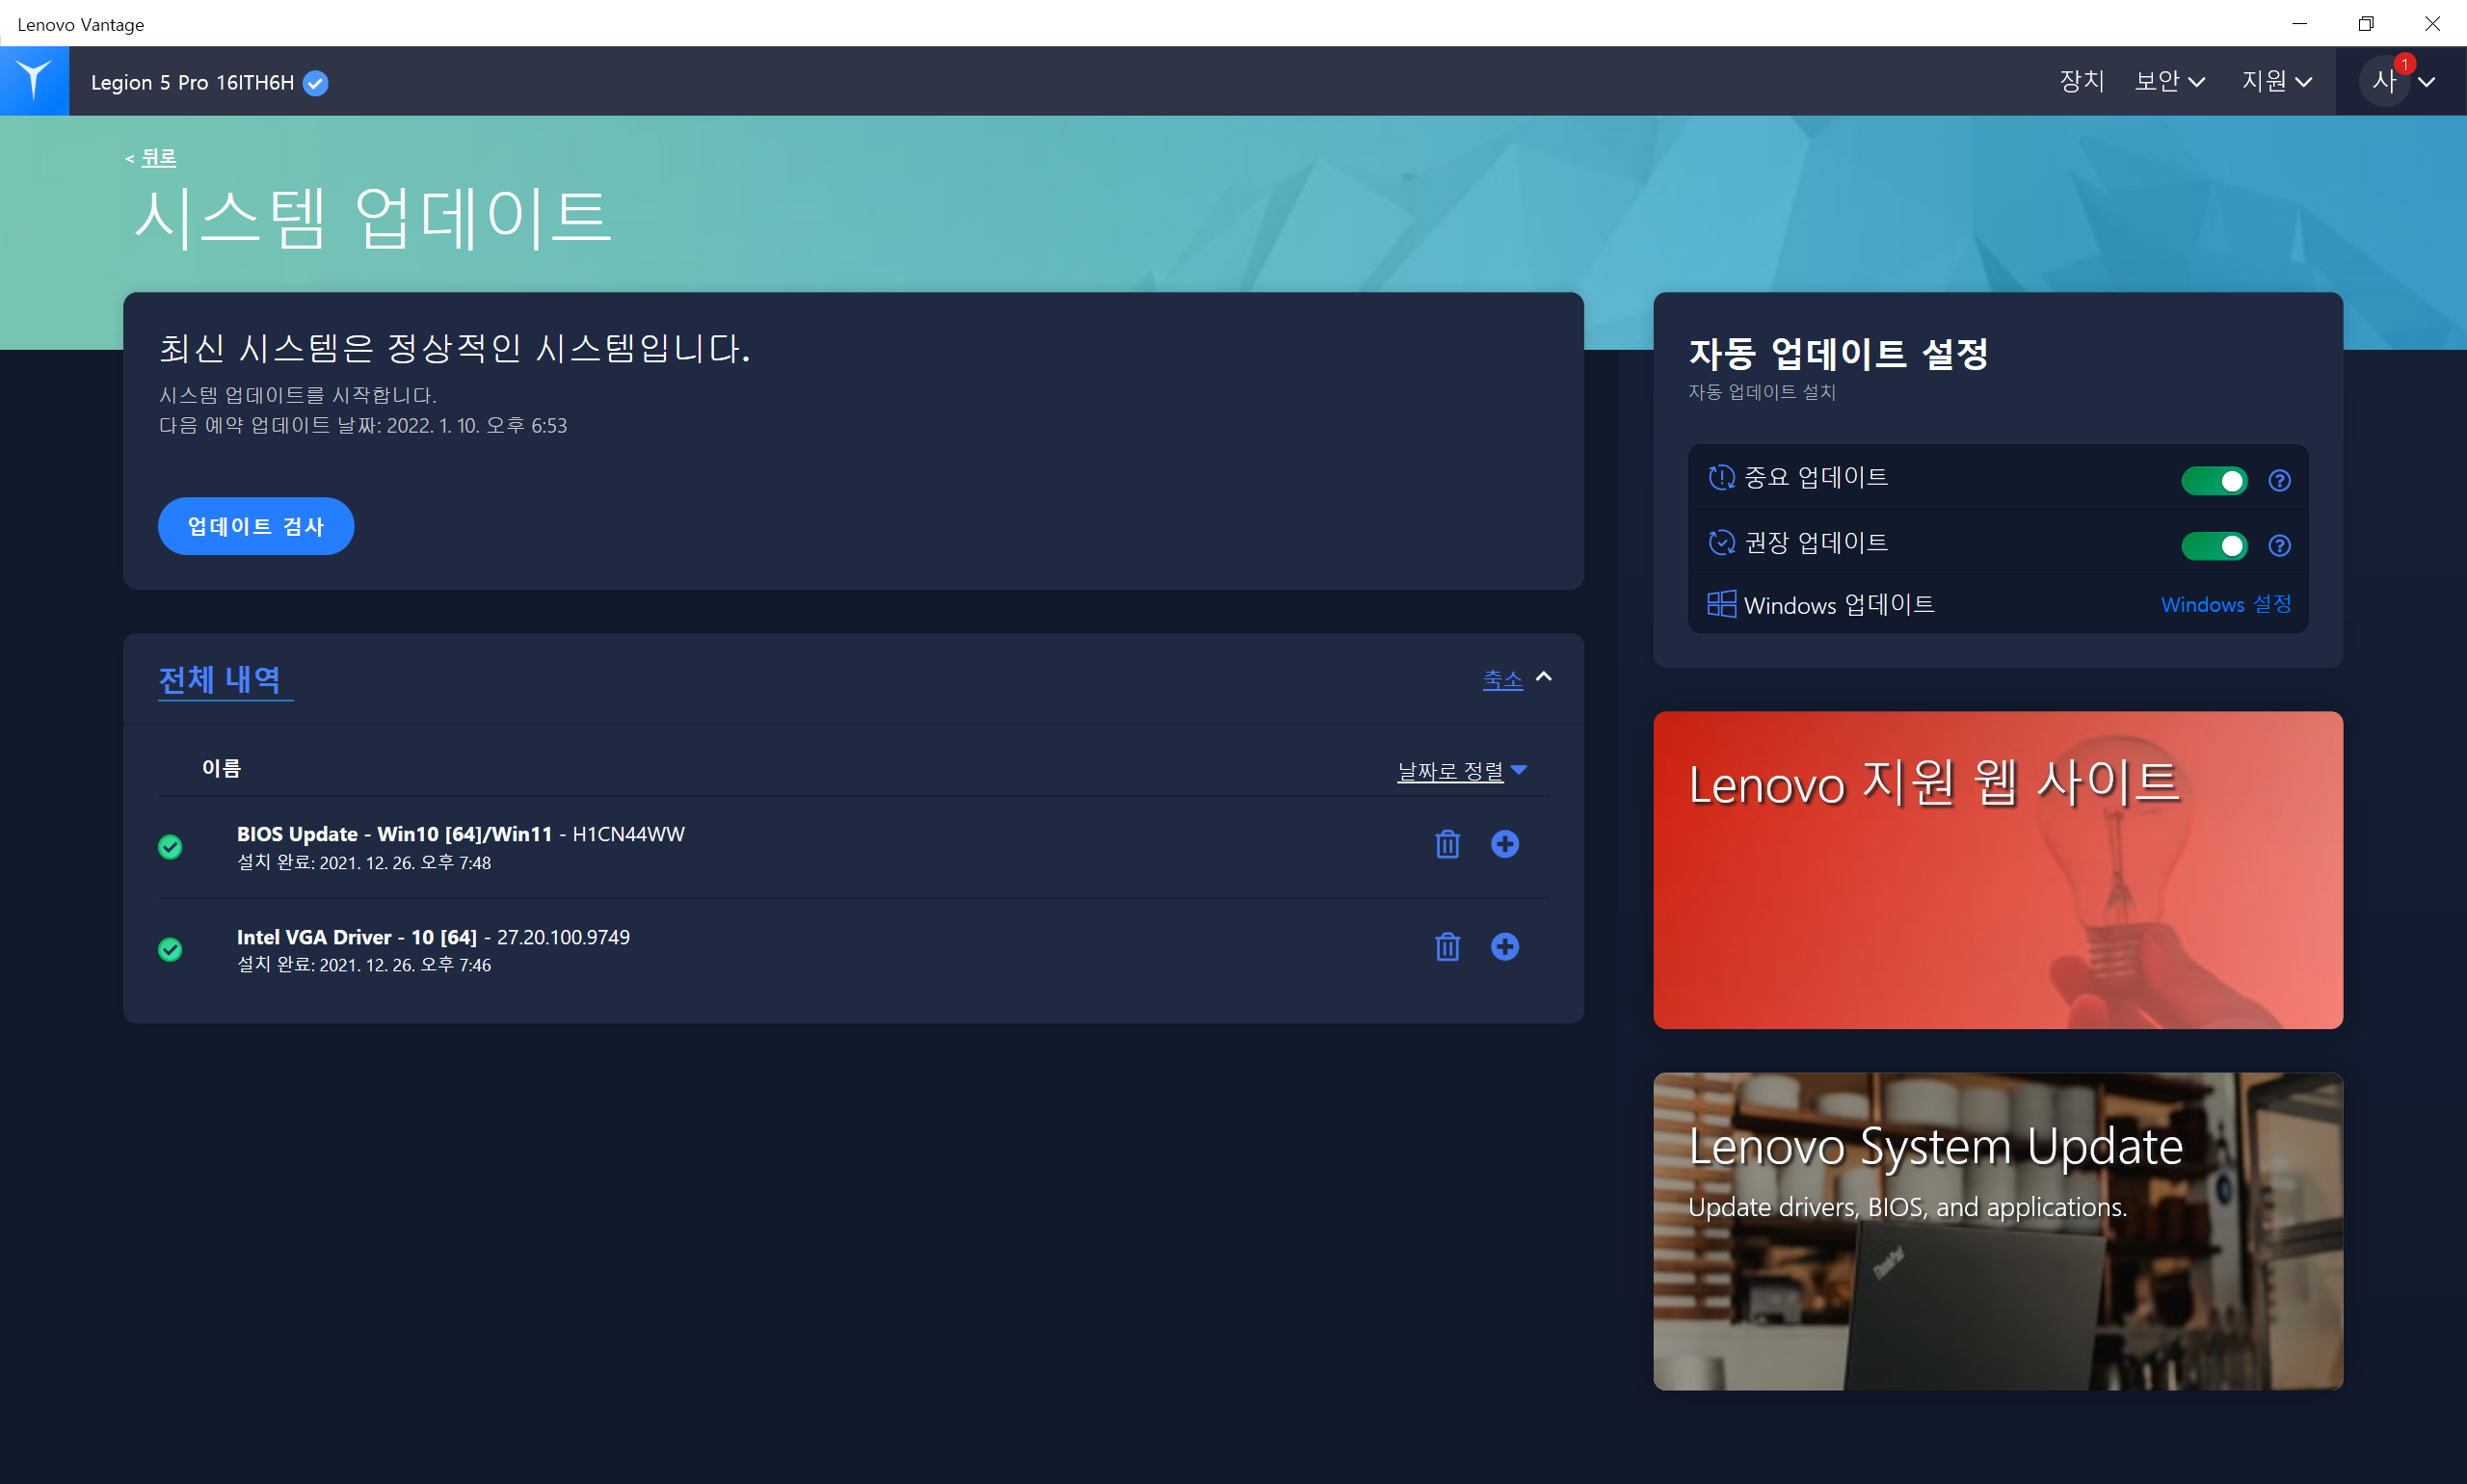
Task: Open help icon for 중요 업데이트
Action: [2279, 481]
